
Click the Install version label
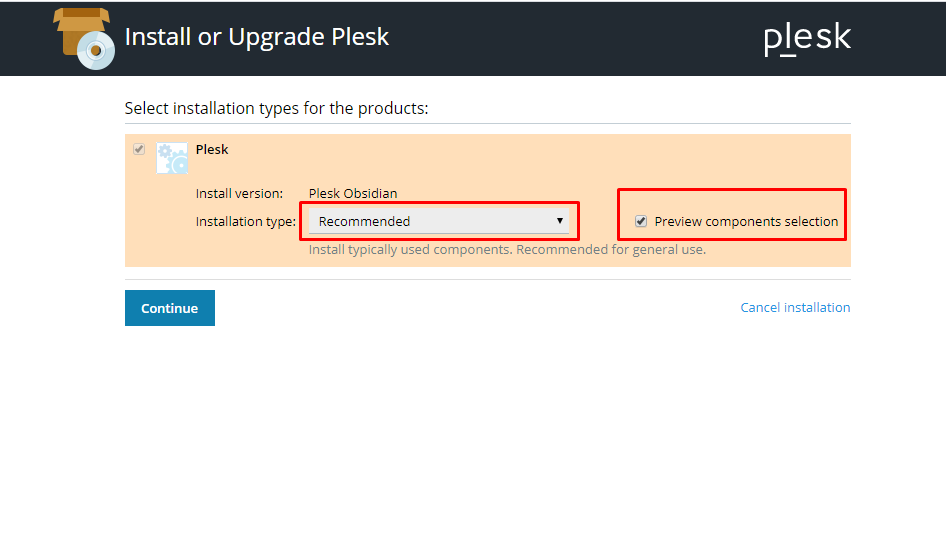coord(239,194)
